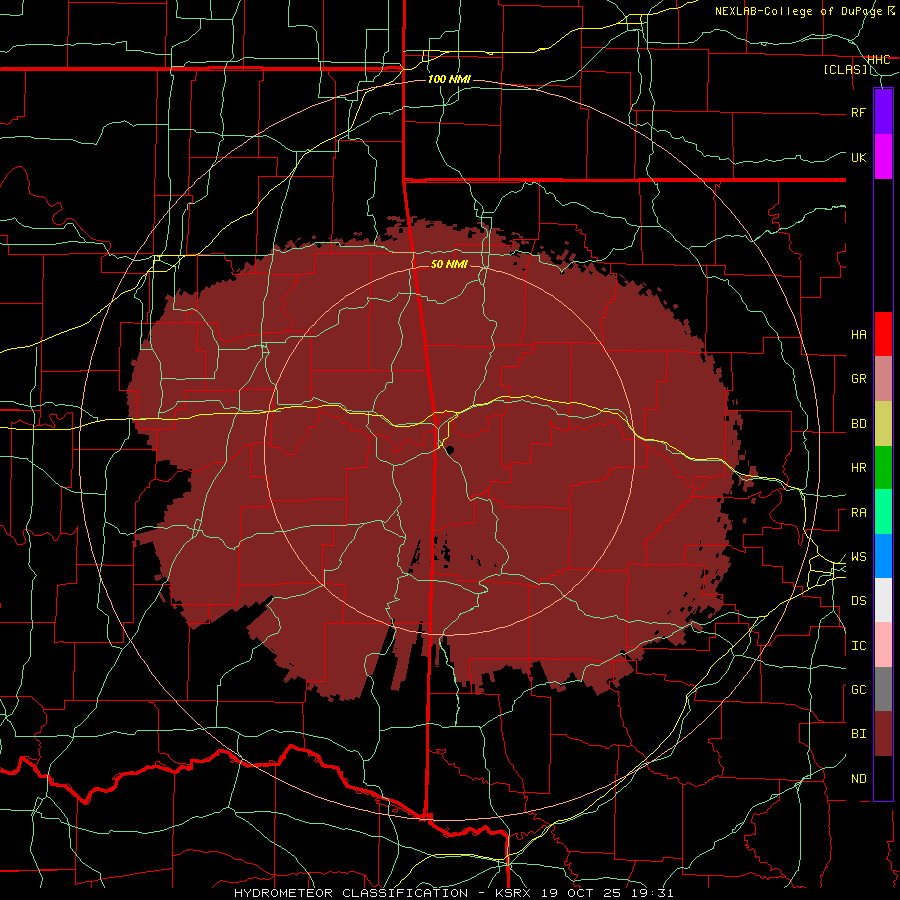Viewport: 900px width, 900px height.
Task: Pick the HR green legend swatch
Action: 883,467
